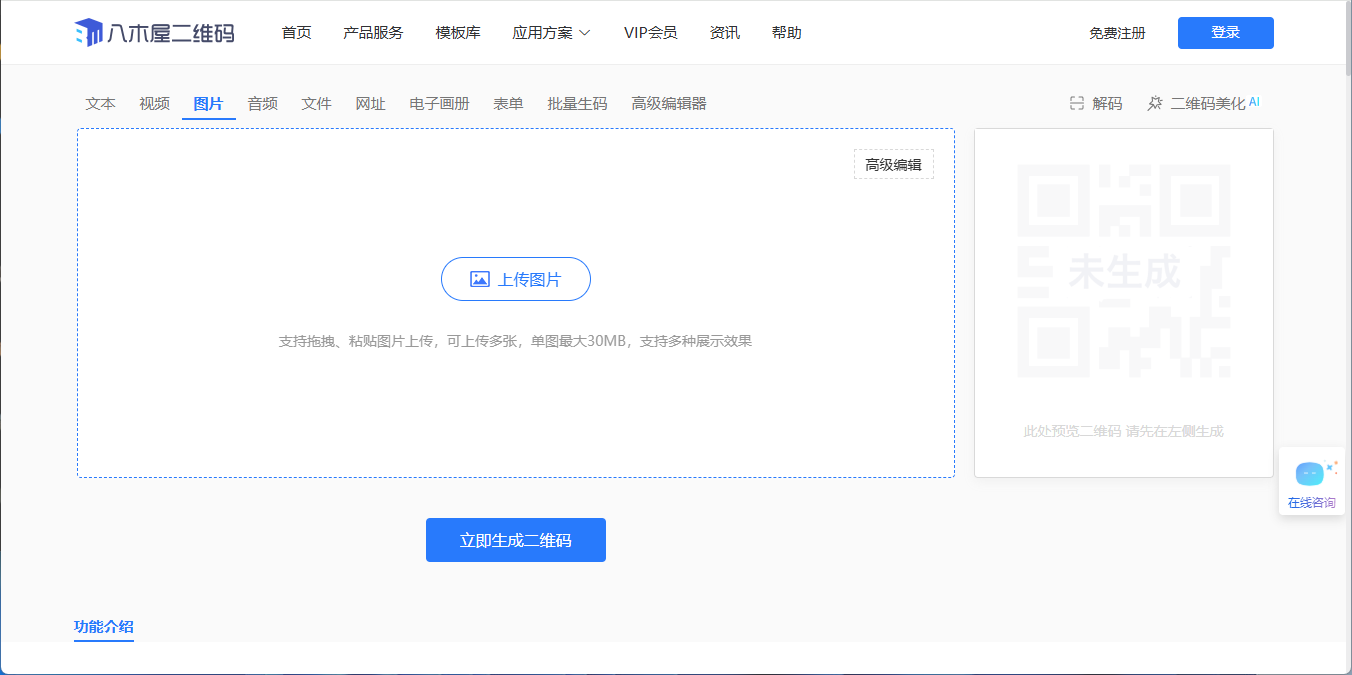Open the 在线咨询 chat robot icon

1310,474
